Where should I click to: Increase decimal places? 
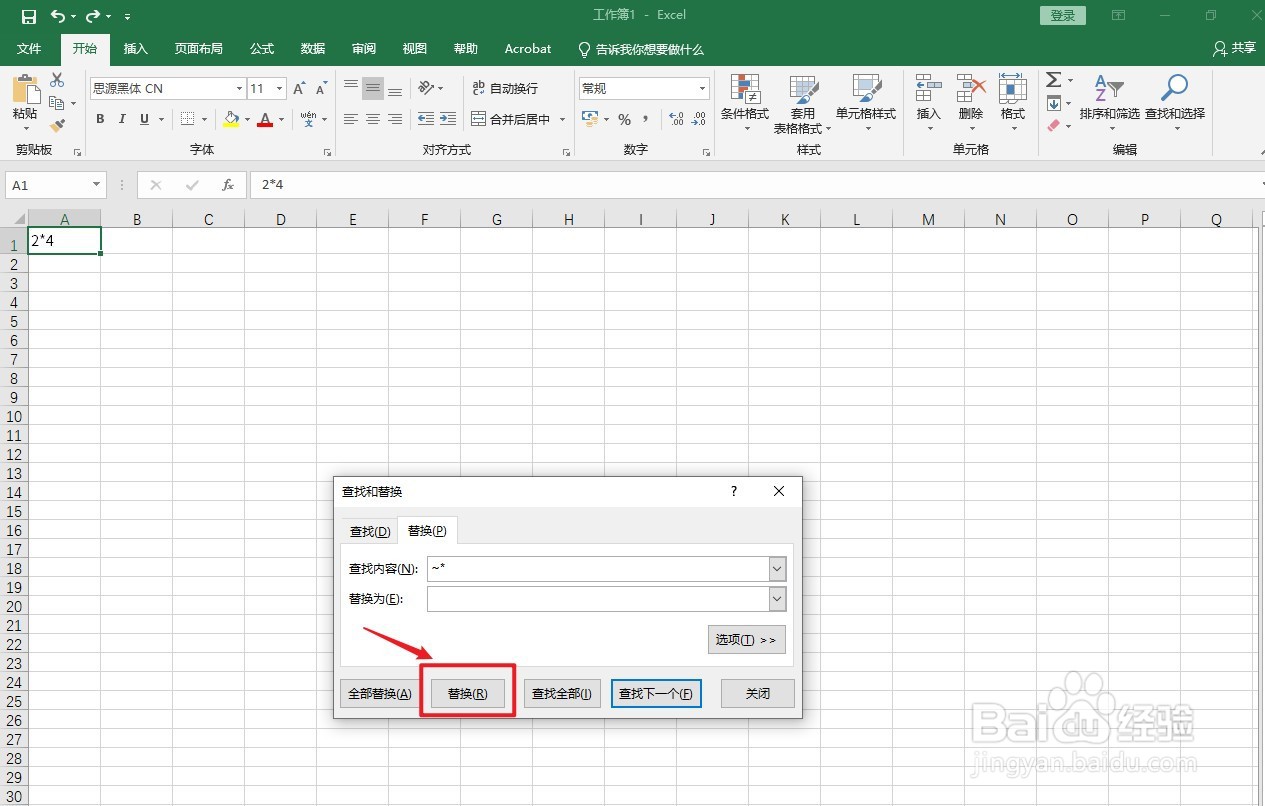point(676,119)
